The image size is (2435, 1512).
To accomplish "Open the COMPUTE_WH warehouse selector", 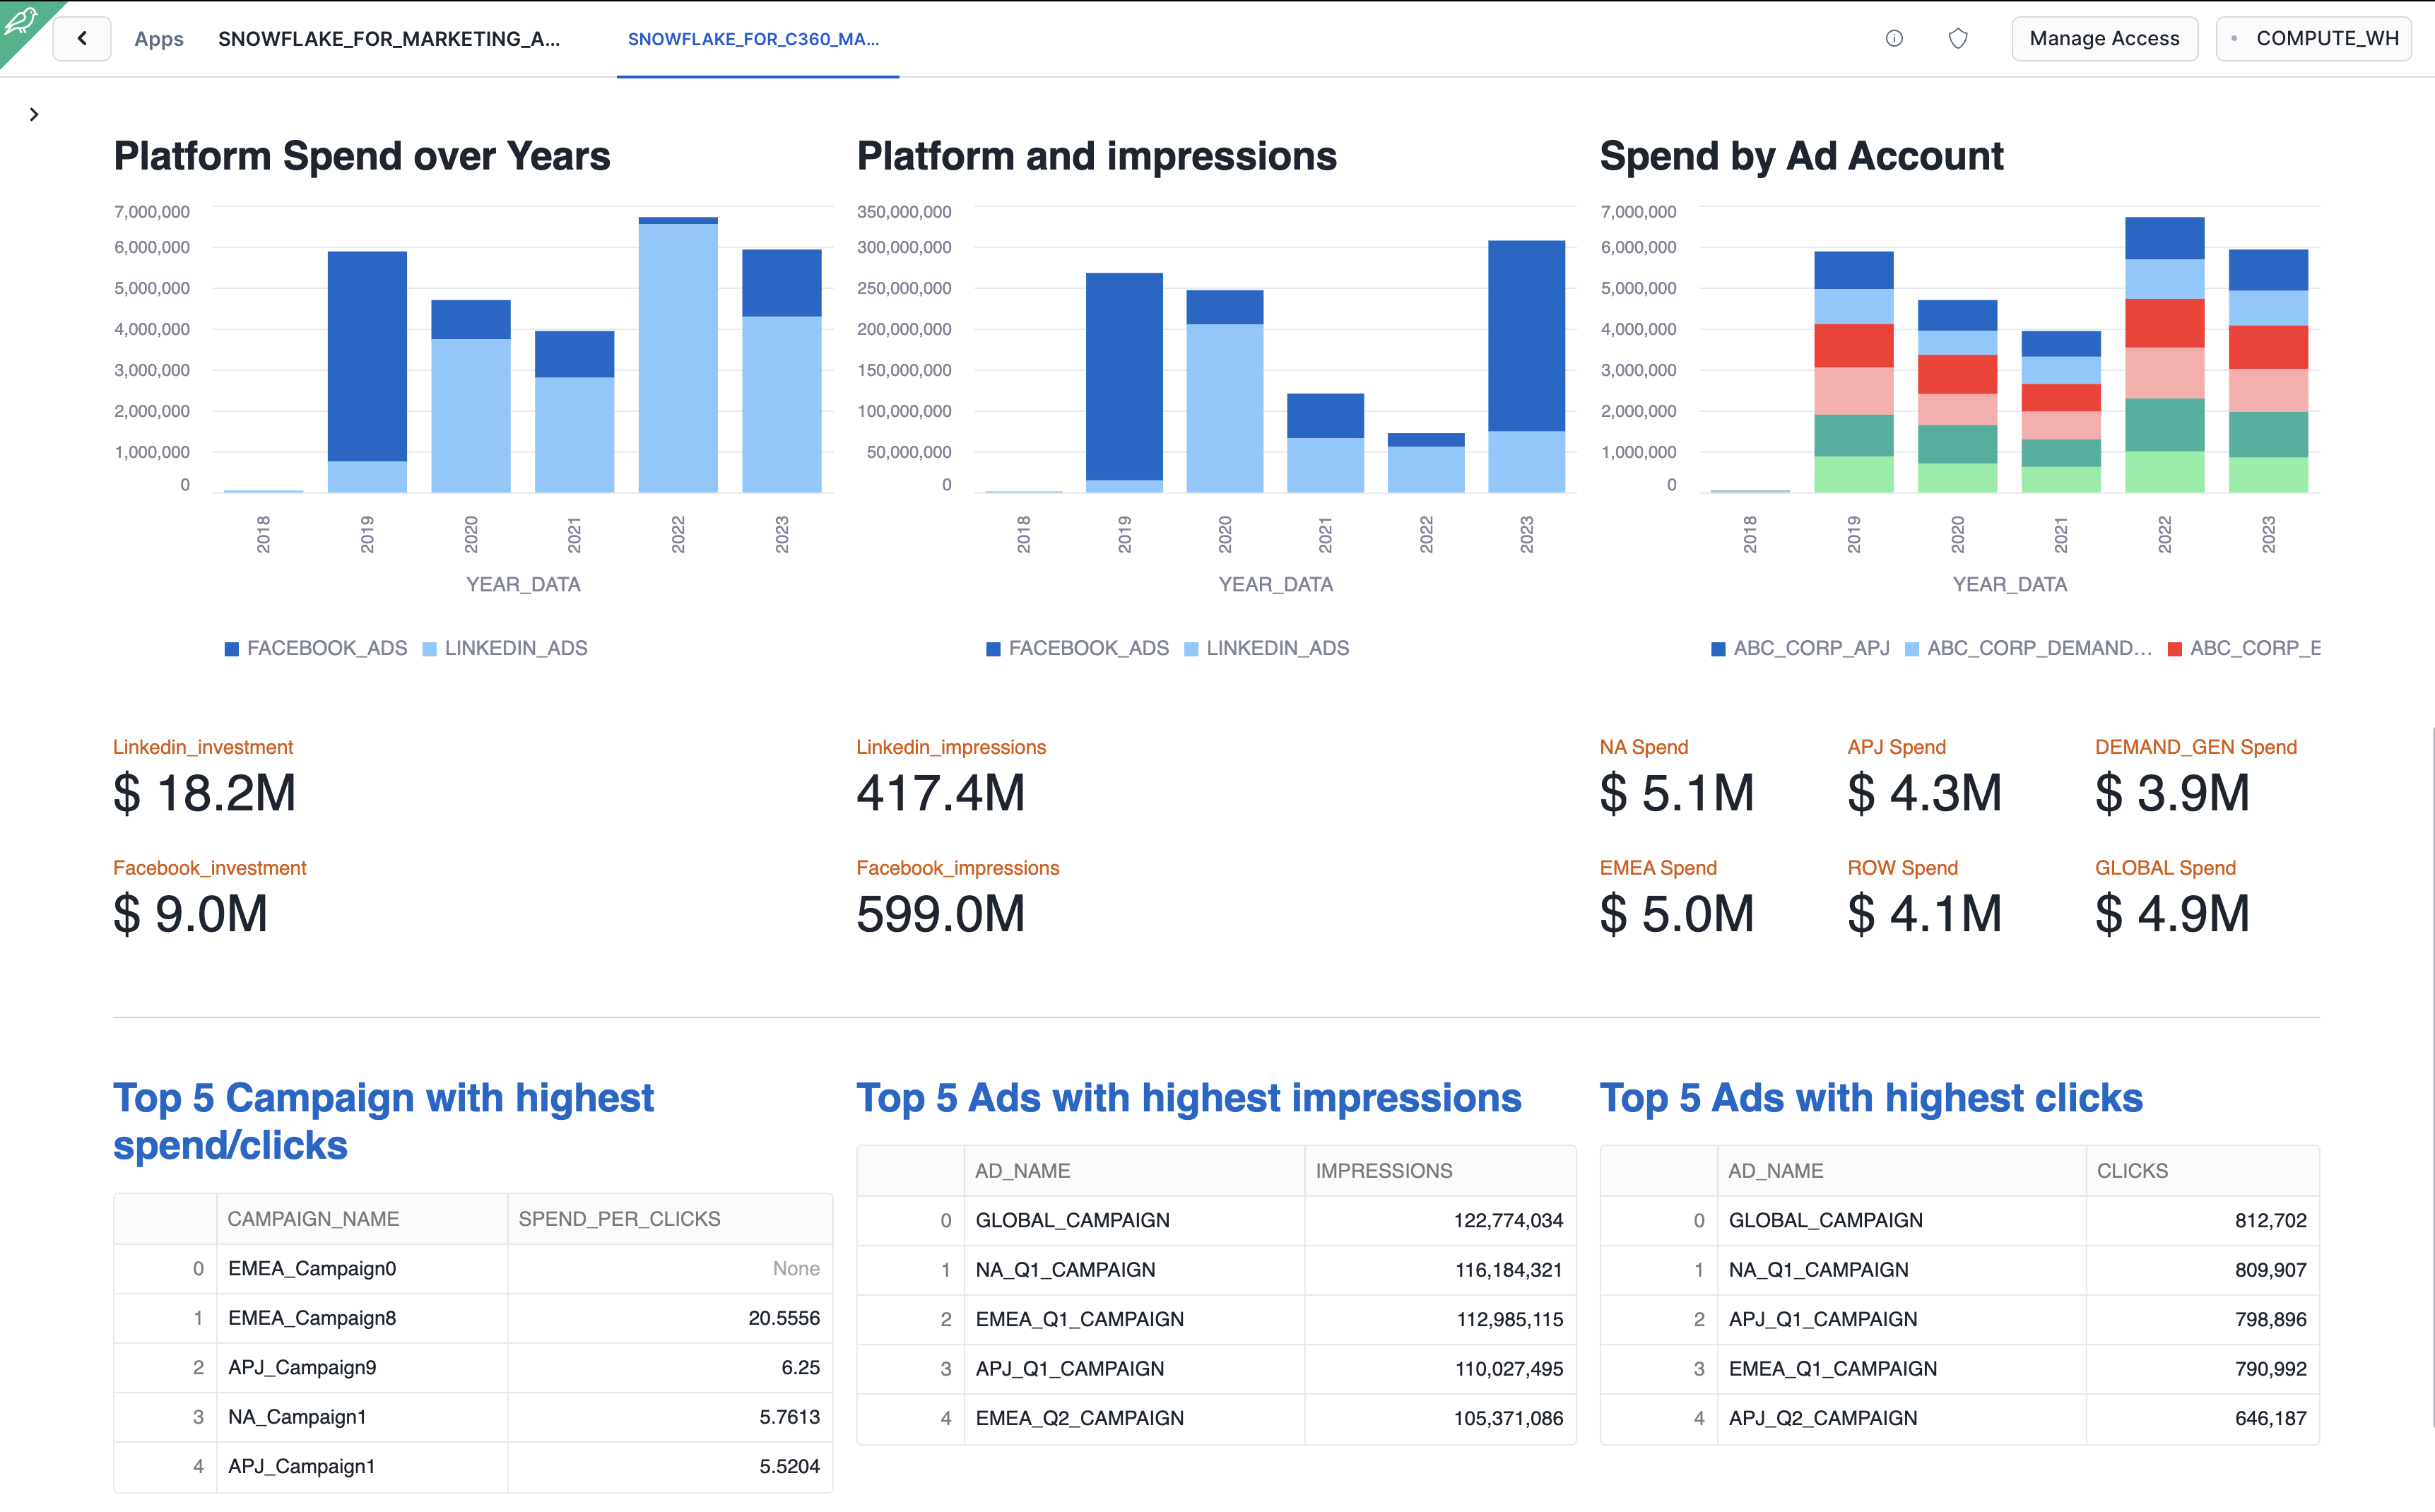I will coord(2314,38).
